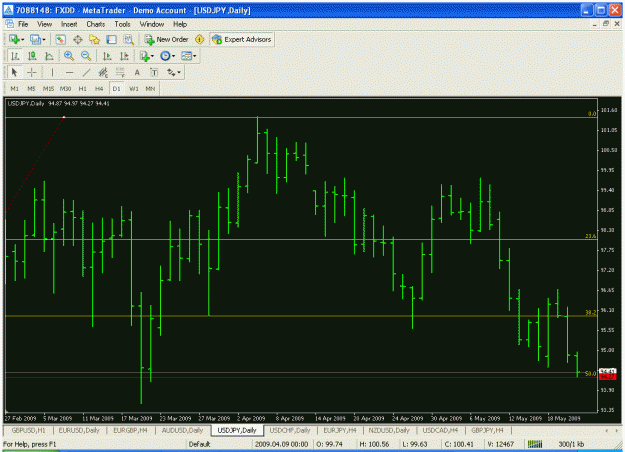Zoom out of the chart

click(86, 56)
